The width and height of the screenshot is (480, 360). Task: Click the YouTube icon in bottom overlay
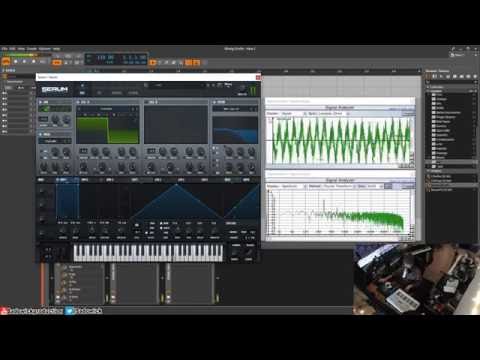pos(4,311)
